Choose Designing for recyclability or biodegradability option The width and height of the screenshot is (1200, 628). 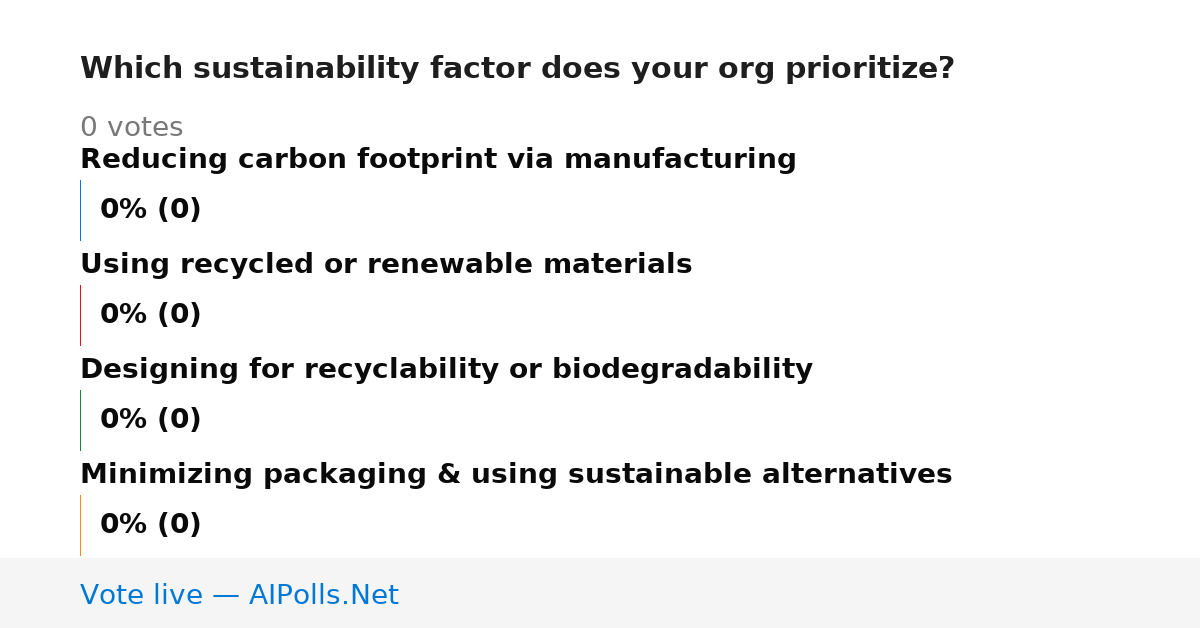coord(446,370)
